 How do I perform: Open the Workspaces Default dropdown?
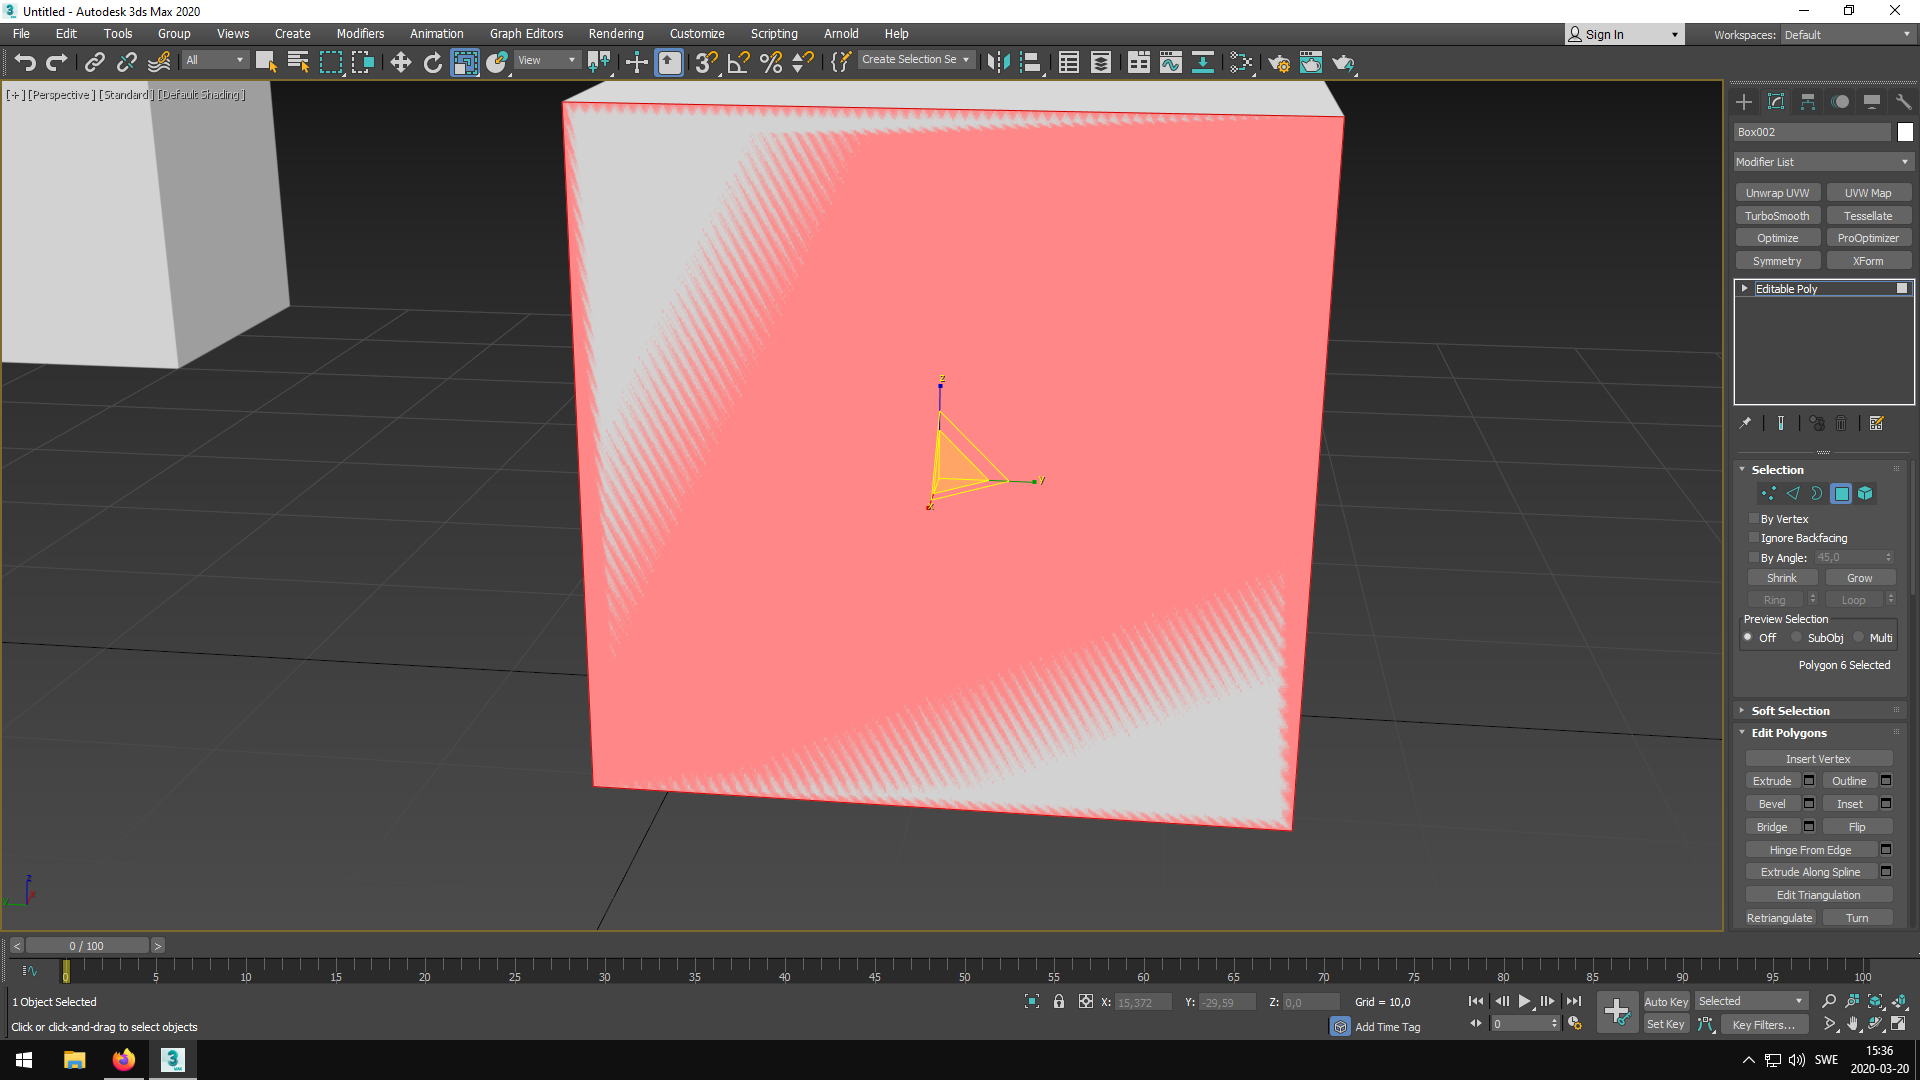1847,35
